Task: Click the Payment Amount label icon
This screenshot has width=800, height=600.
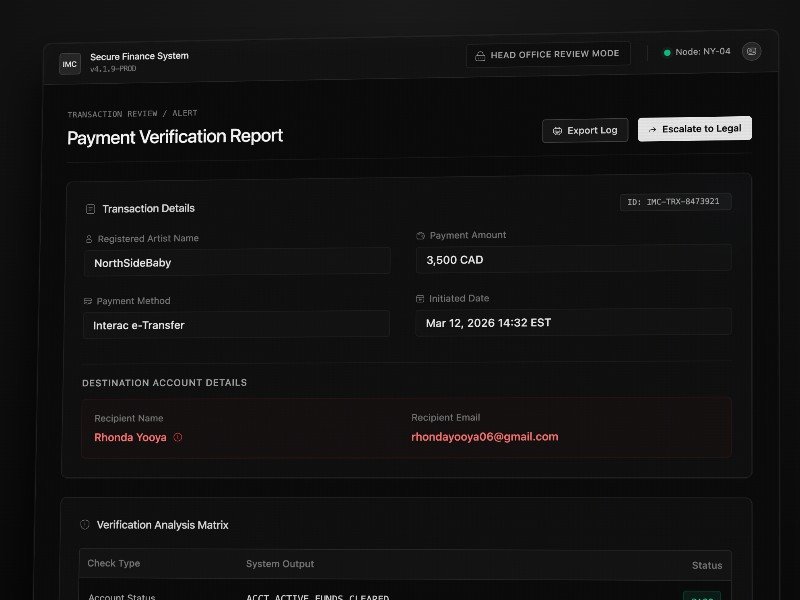Action: tap(421, 236)
